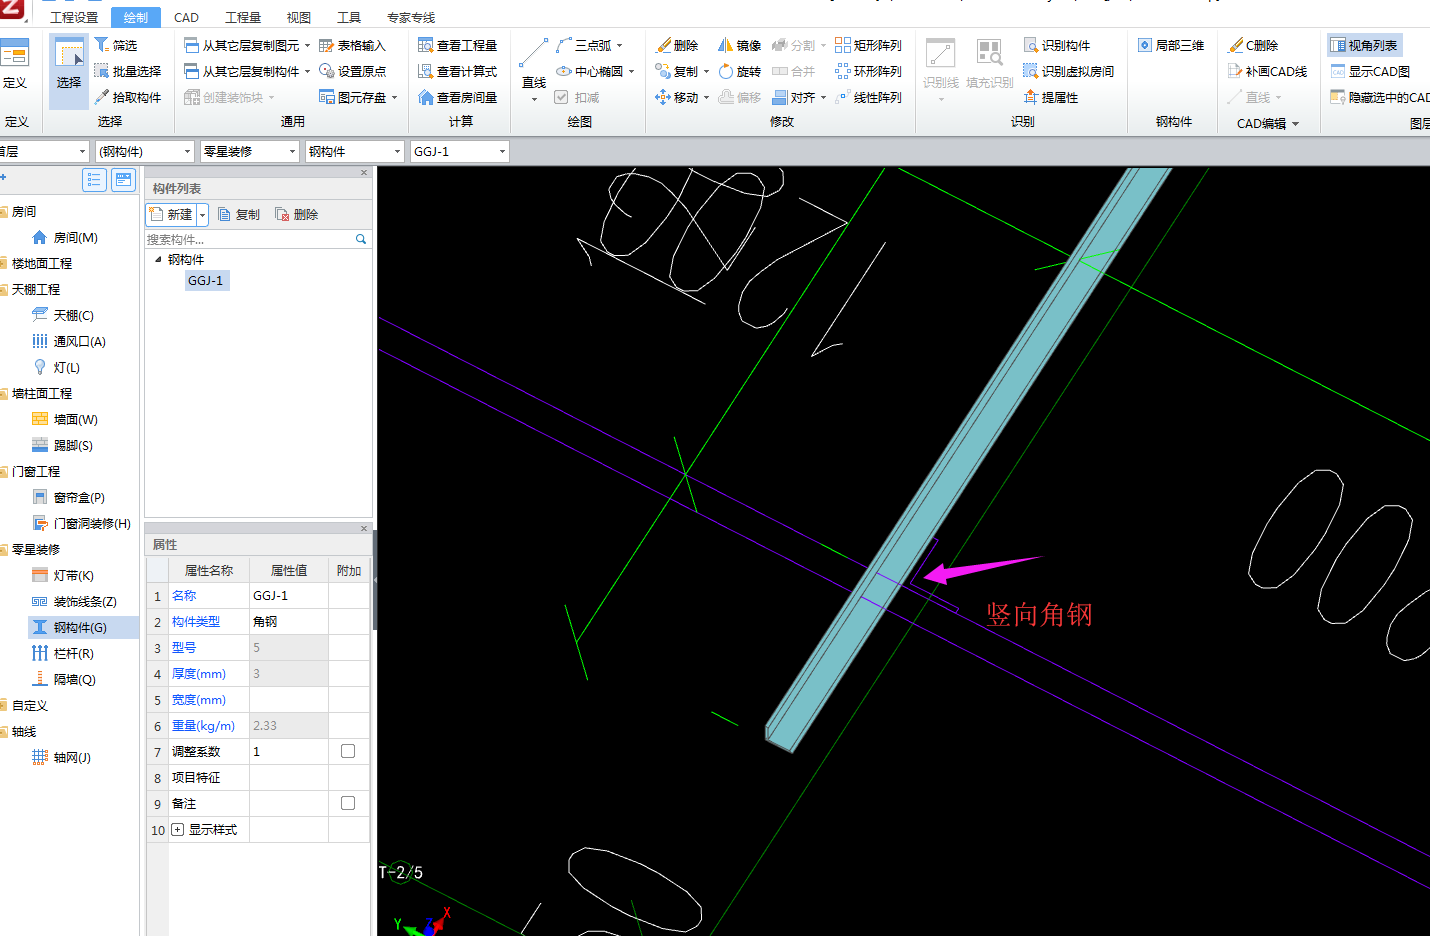Close the 构件列表 panel
Screen dimensions: 1430x936
(364, 173)
